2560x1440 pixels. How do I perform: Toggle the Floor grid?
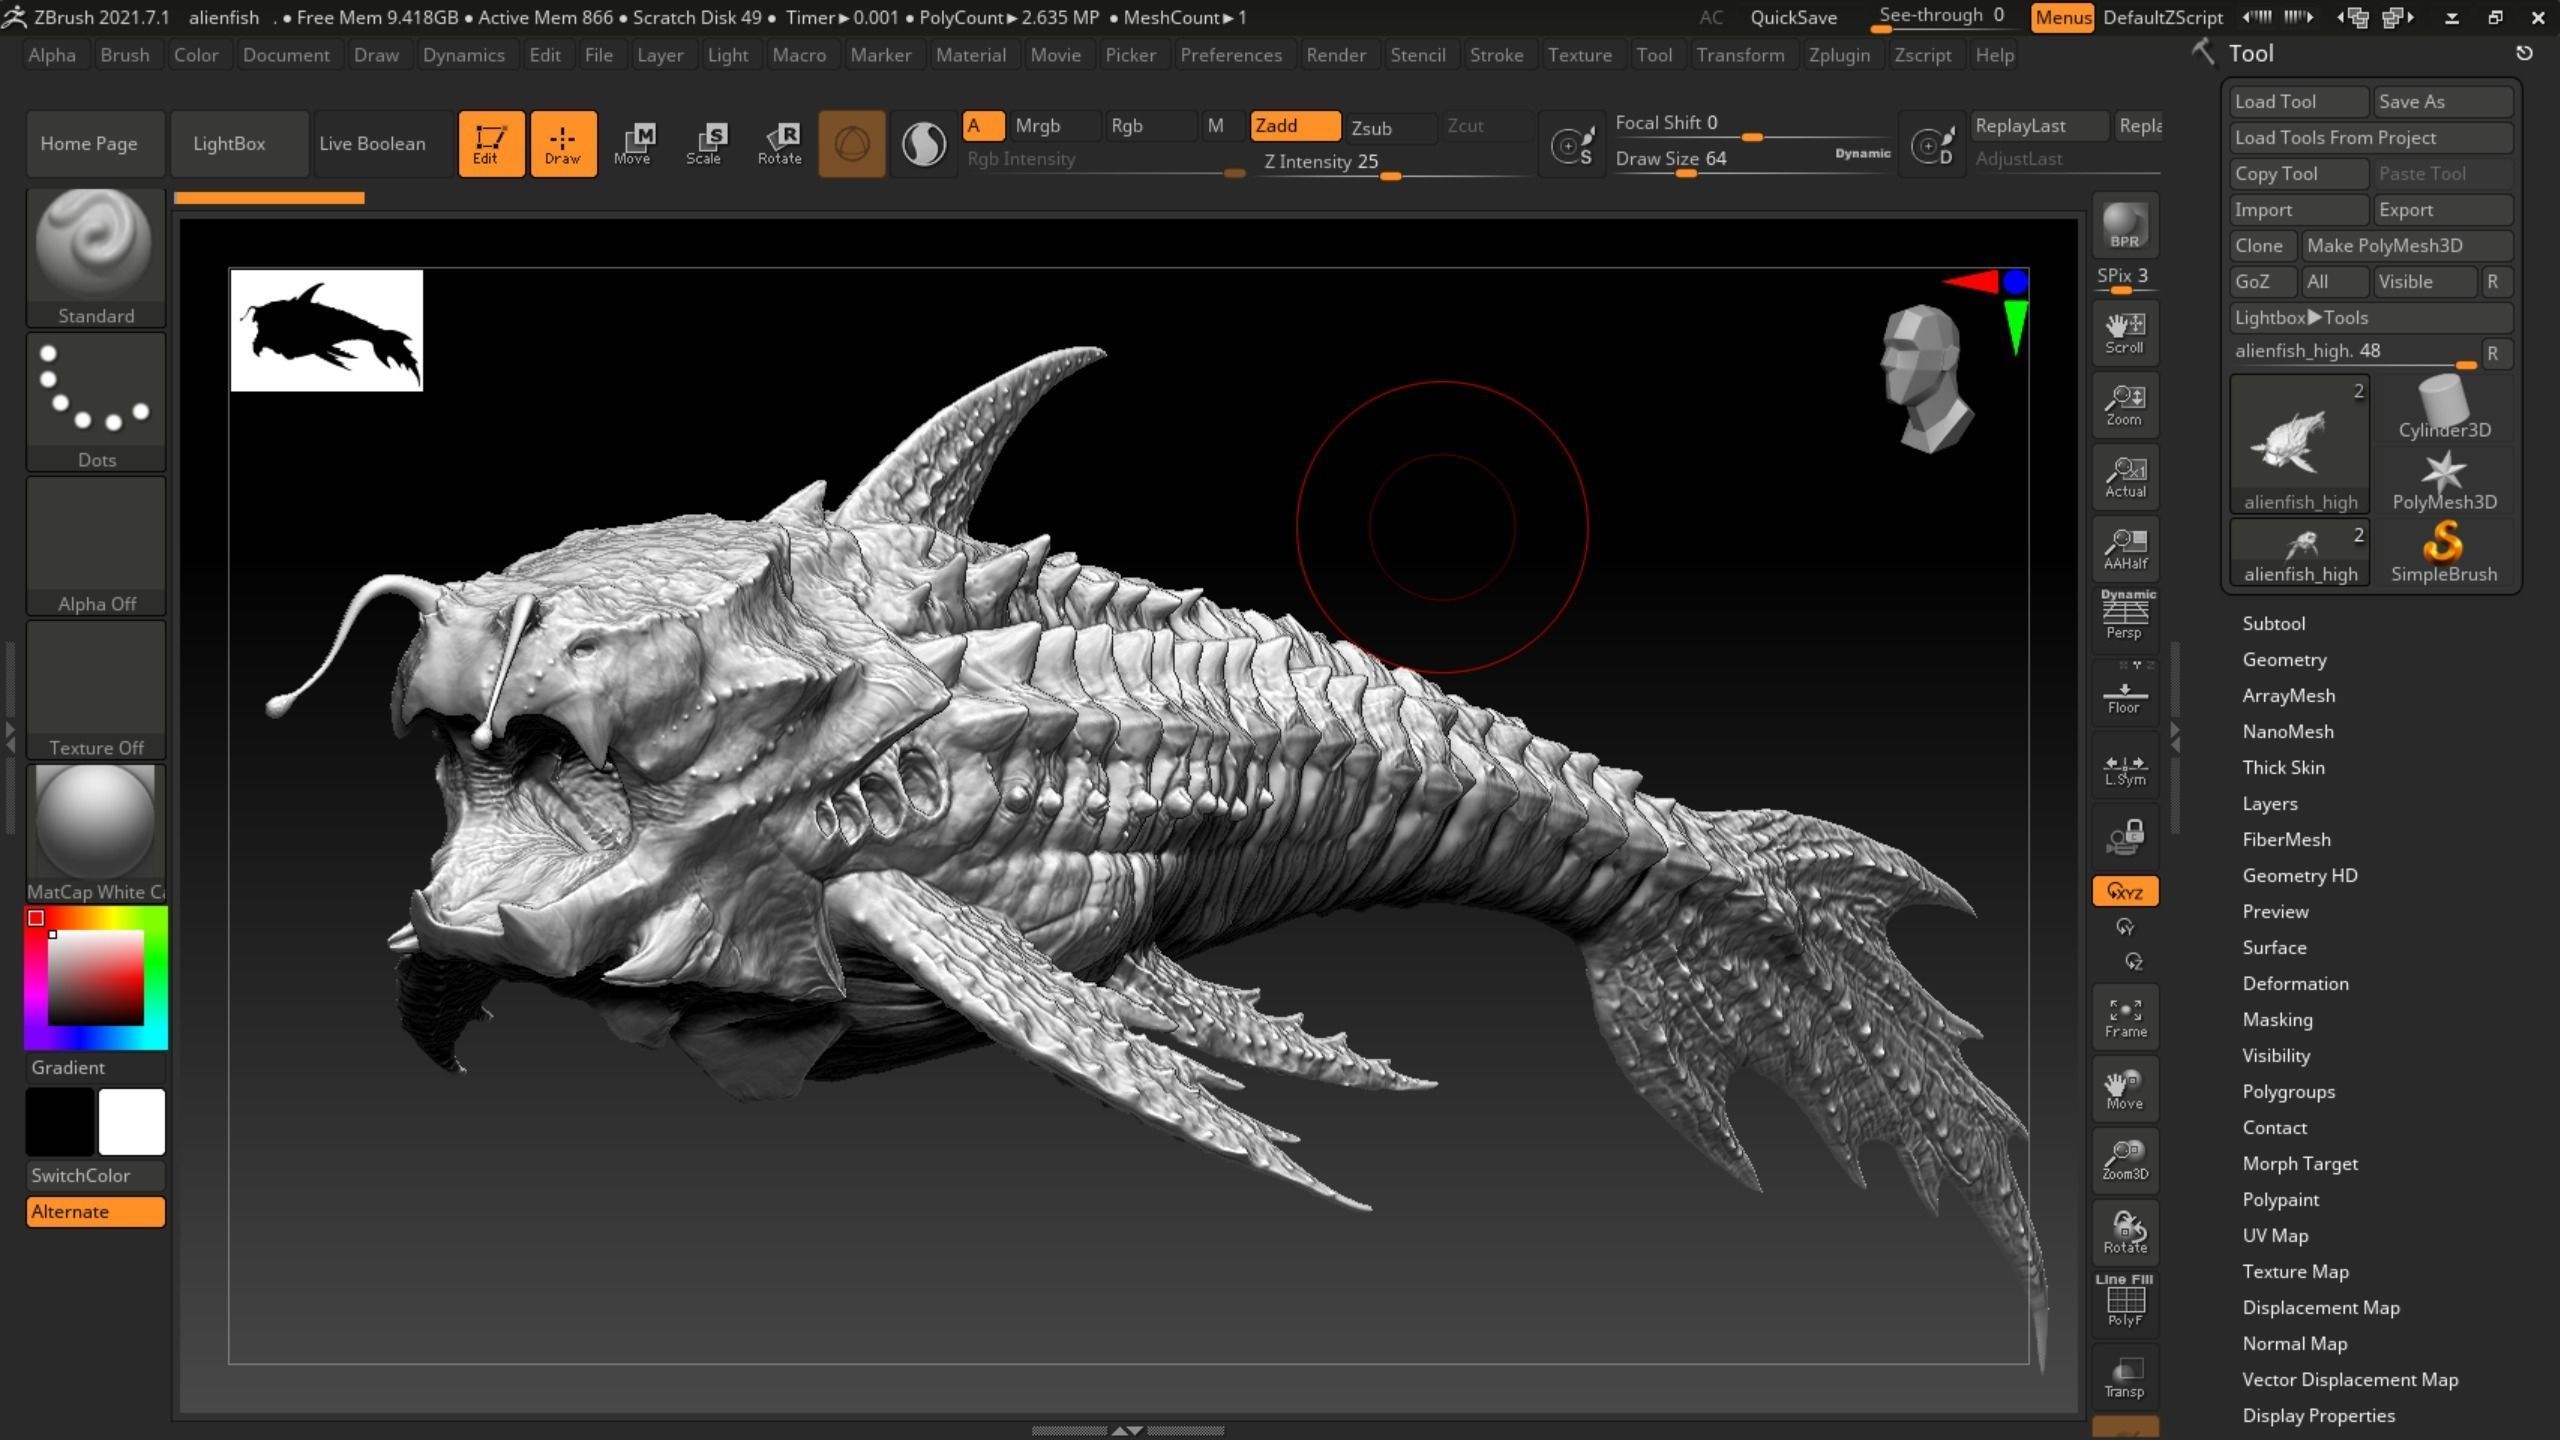[x=2125, y=692]
